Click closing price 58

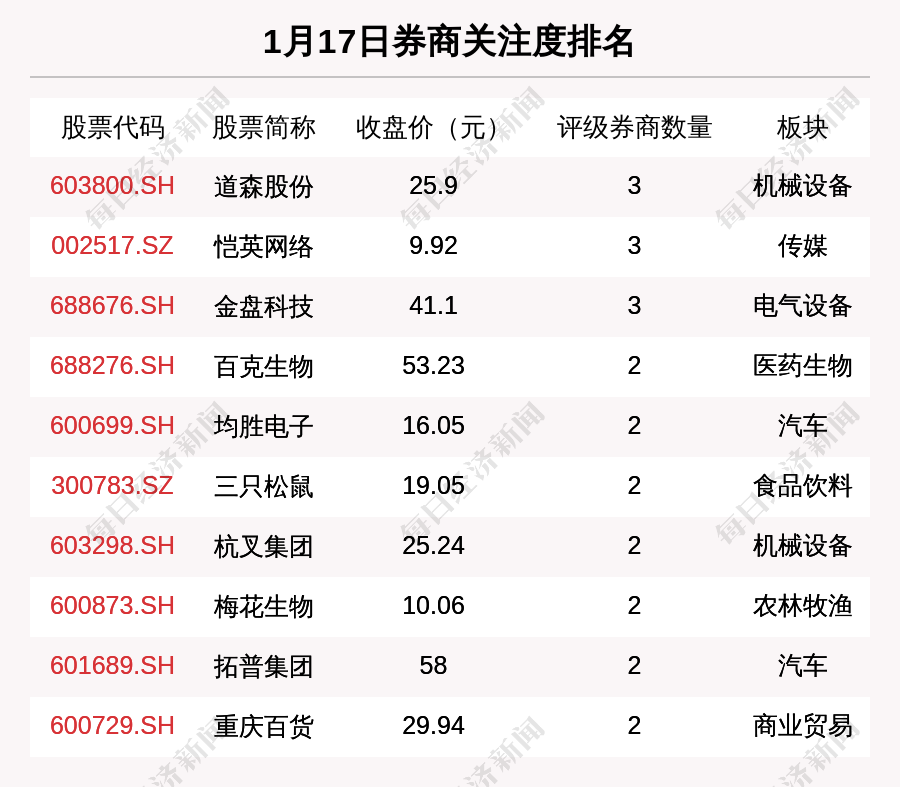tap(433, 666)
